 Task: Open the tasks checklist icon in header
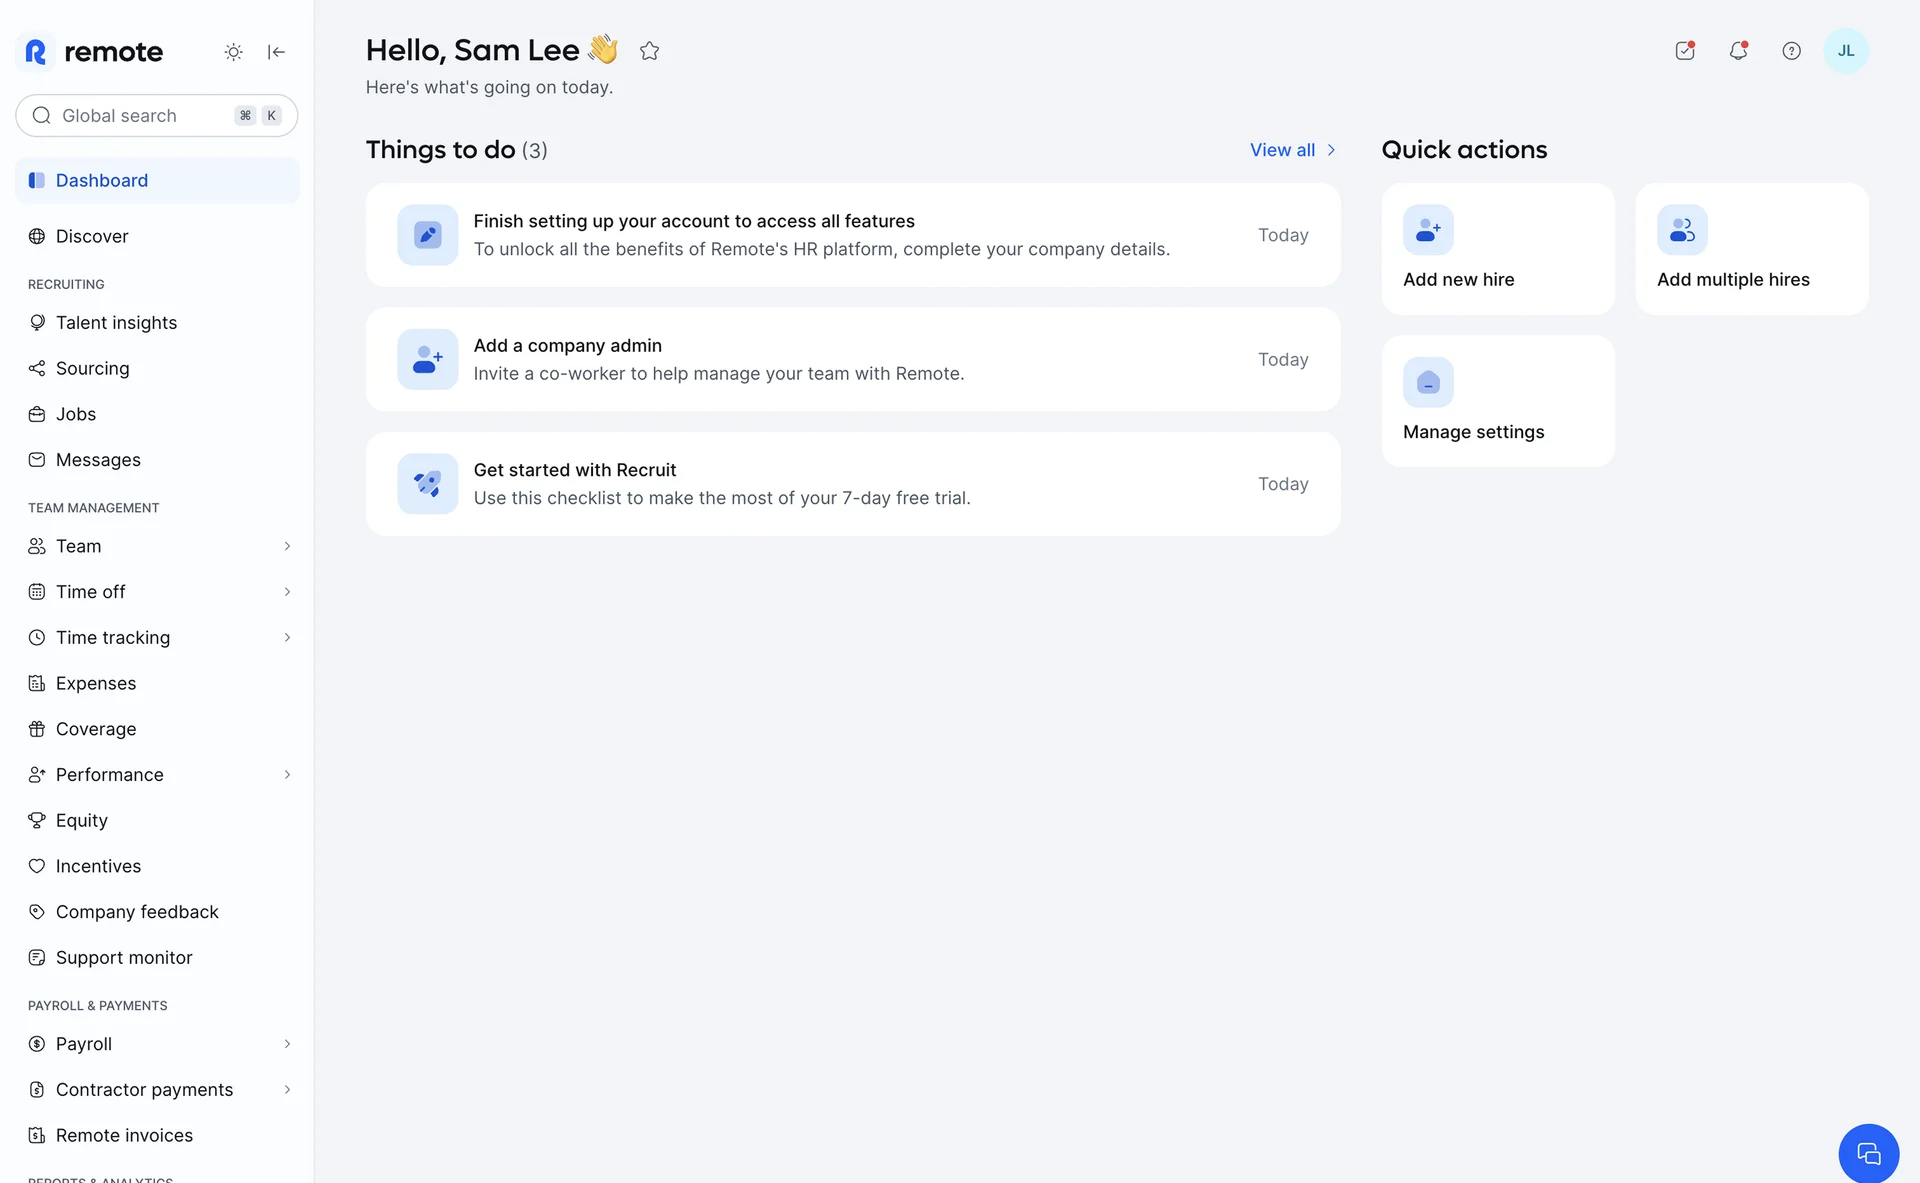point(1685,51)
